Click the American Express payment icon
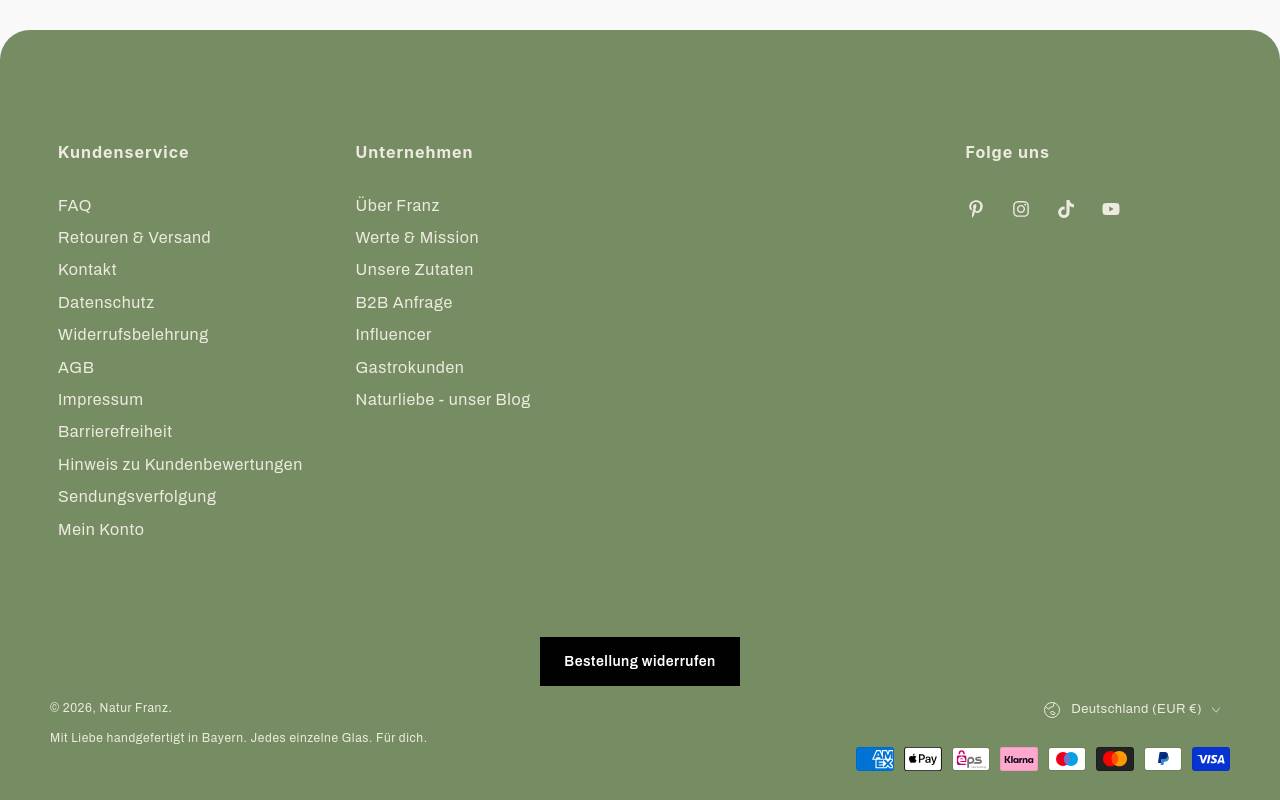Viewport: 1280px width, 800px height. click(875, 759)
